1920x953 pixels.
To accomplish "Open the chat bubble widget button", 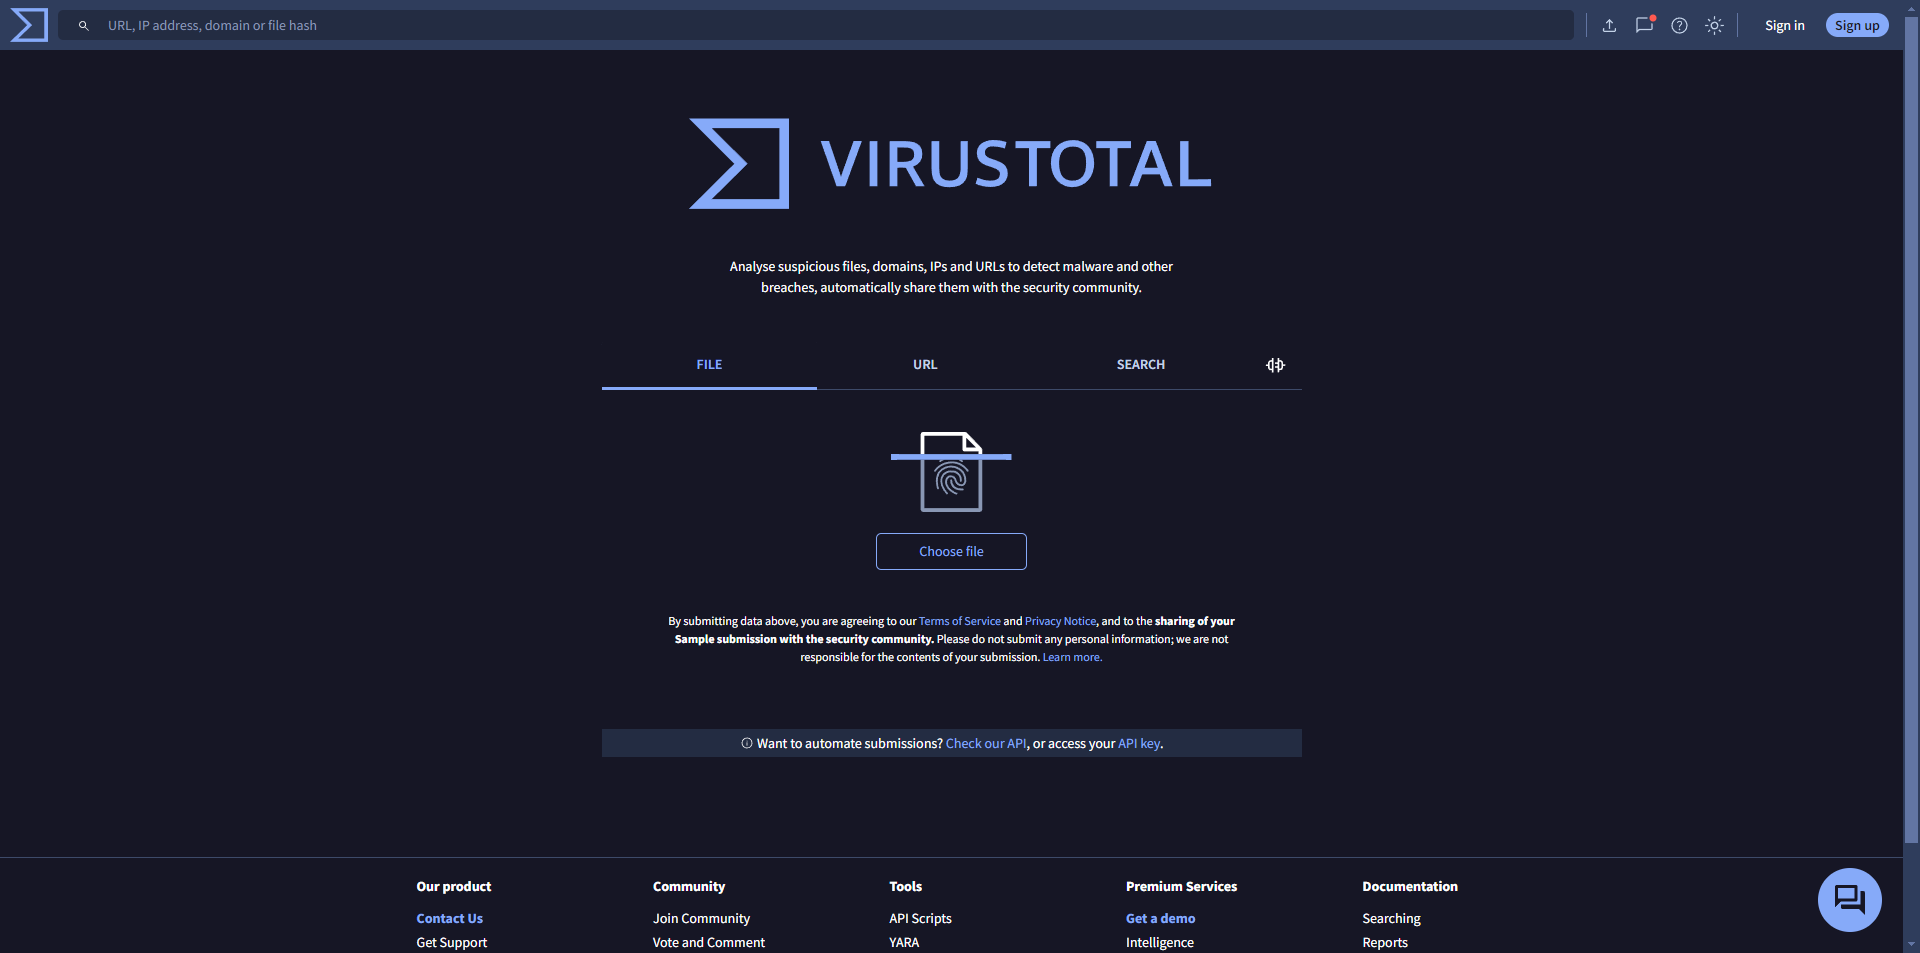I will tap(1849, 899).
